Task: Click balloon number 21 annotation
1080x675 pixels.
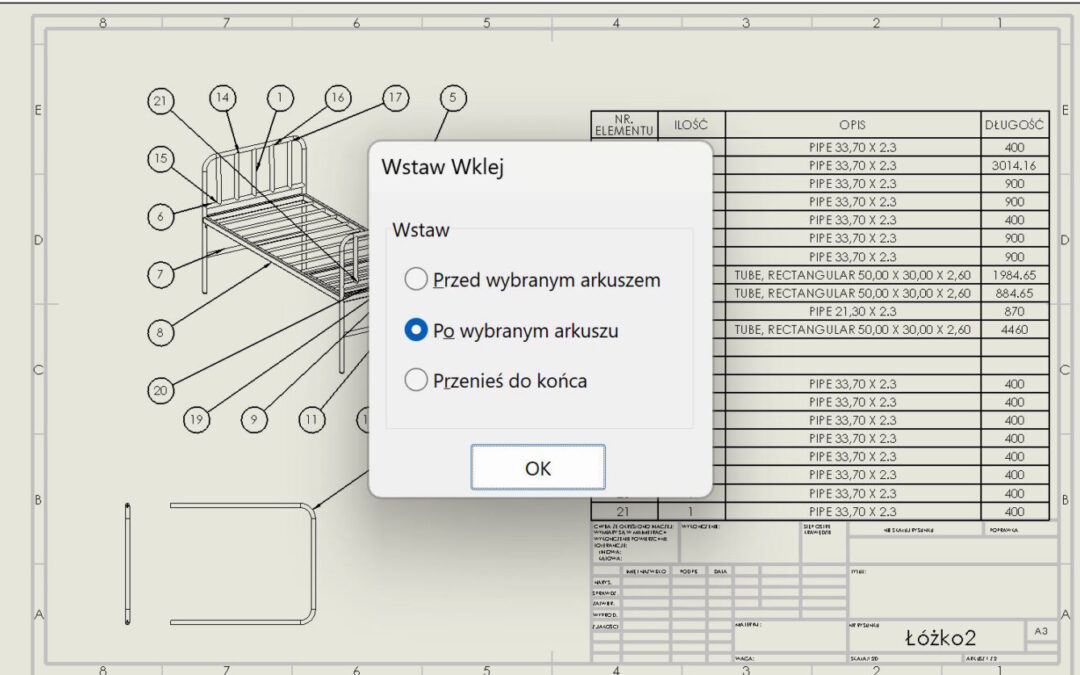Action: pyautogui.click(x=161, y=100)
